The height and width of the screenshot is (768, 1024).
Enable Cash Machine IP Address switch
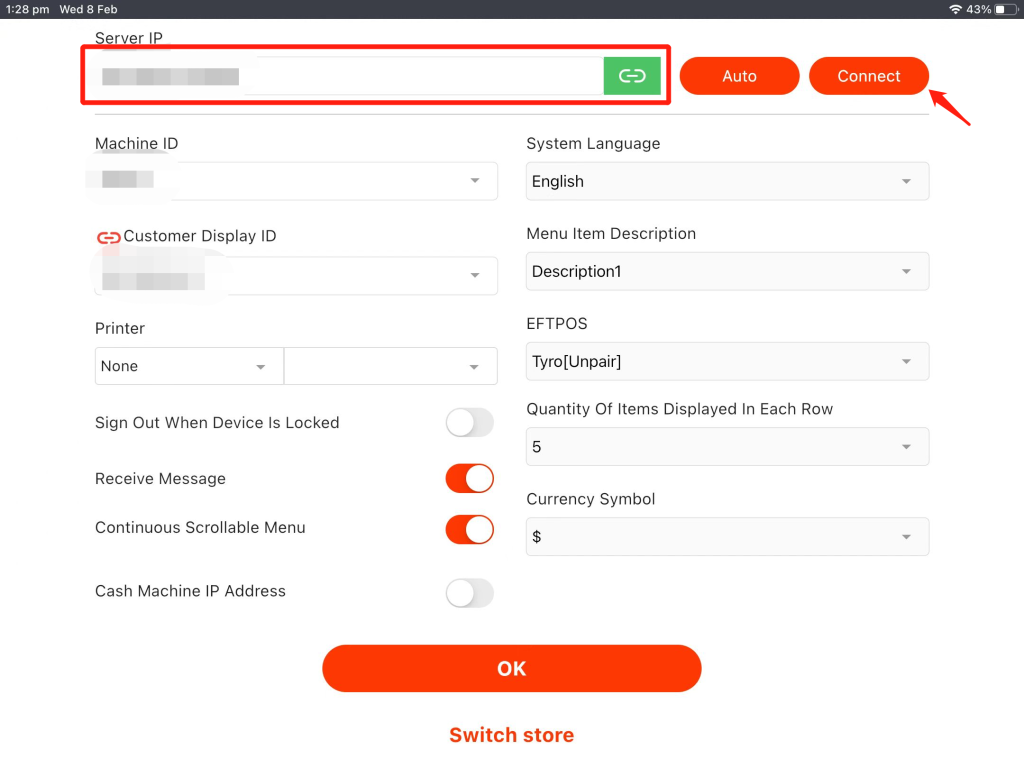click(469, 593)
